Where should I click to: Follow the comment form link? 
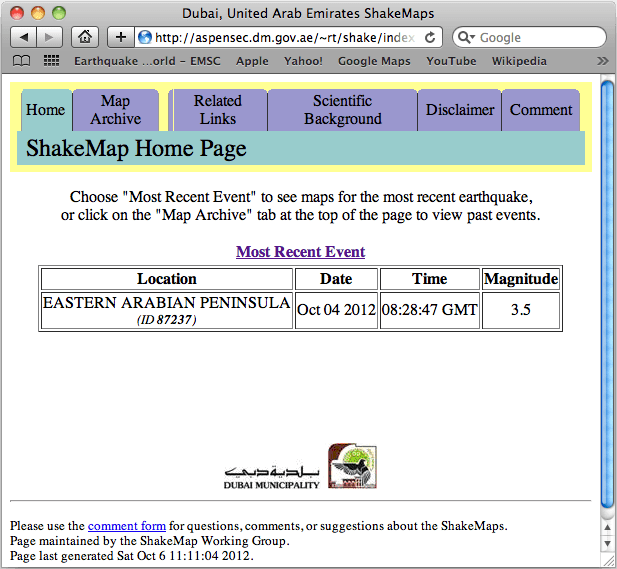pos(127,526)
